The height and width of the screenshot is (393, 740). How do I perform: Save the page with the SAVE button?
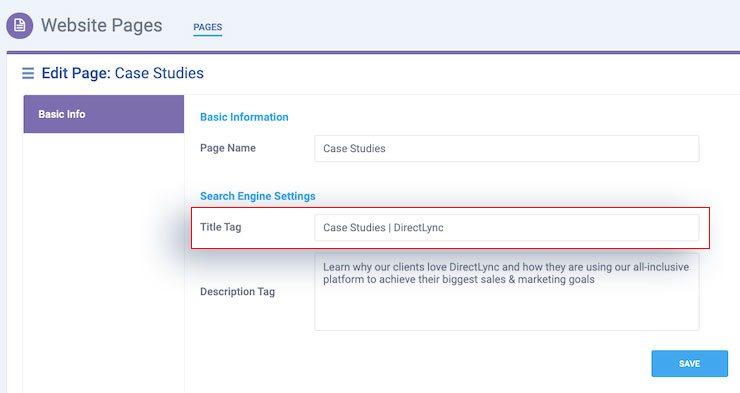tap(690, 363)
